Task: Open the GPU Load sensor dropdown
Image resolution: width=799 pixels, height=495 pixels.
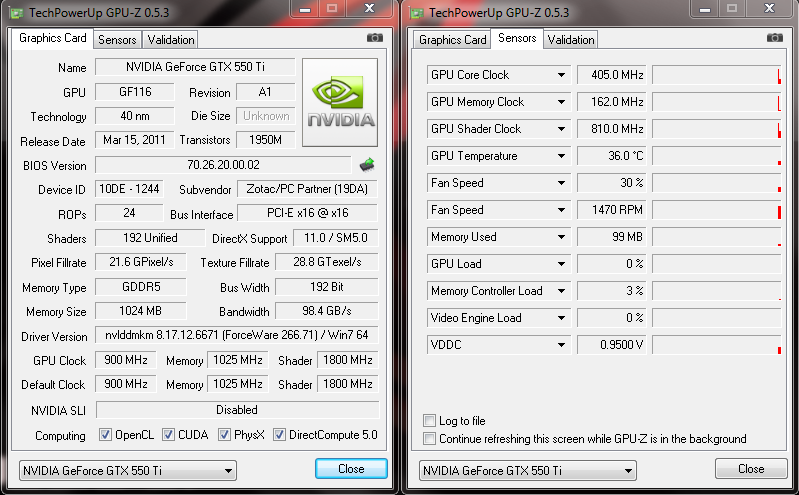Action: pyautogui.click(x=561, y=264)
